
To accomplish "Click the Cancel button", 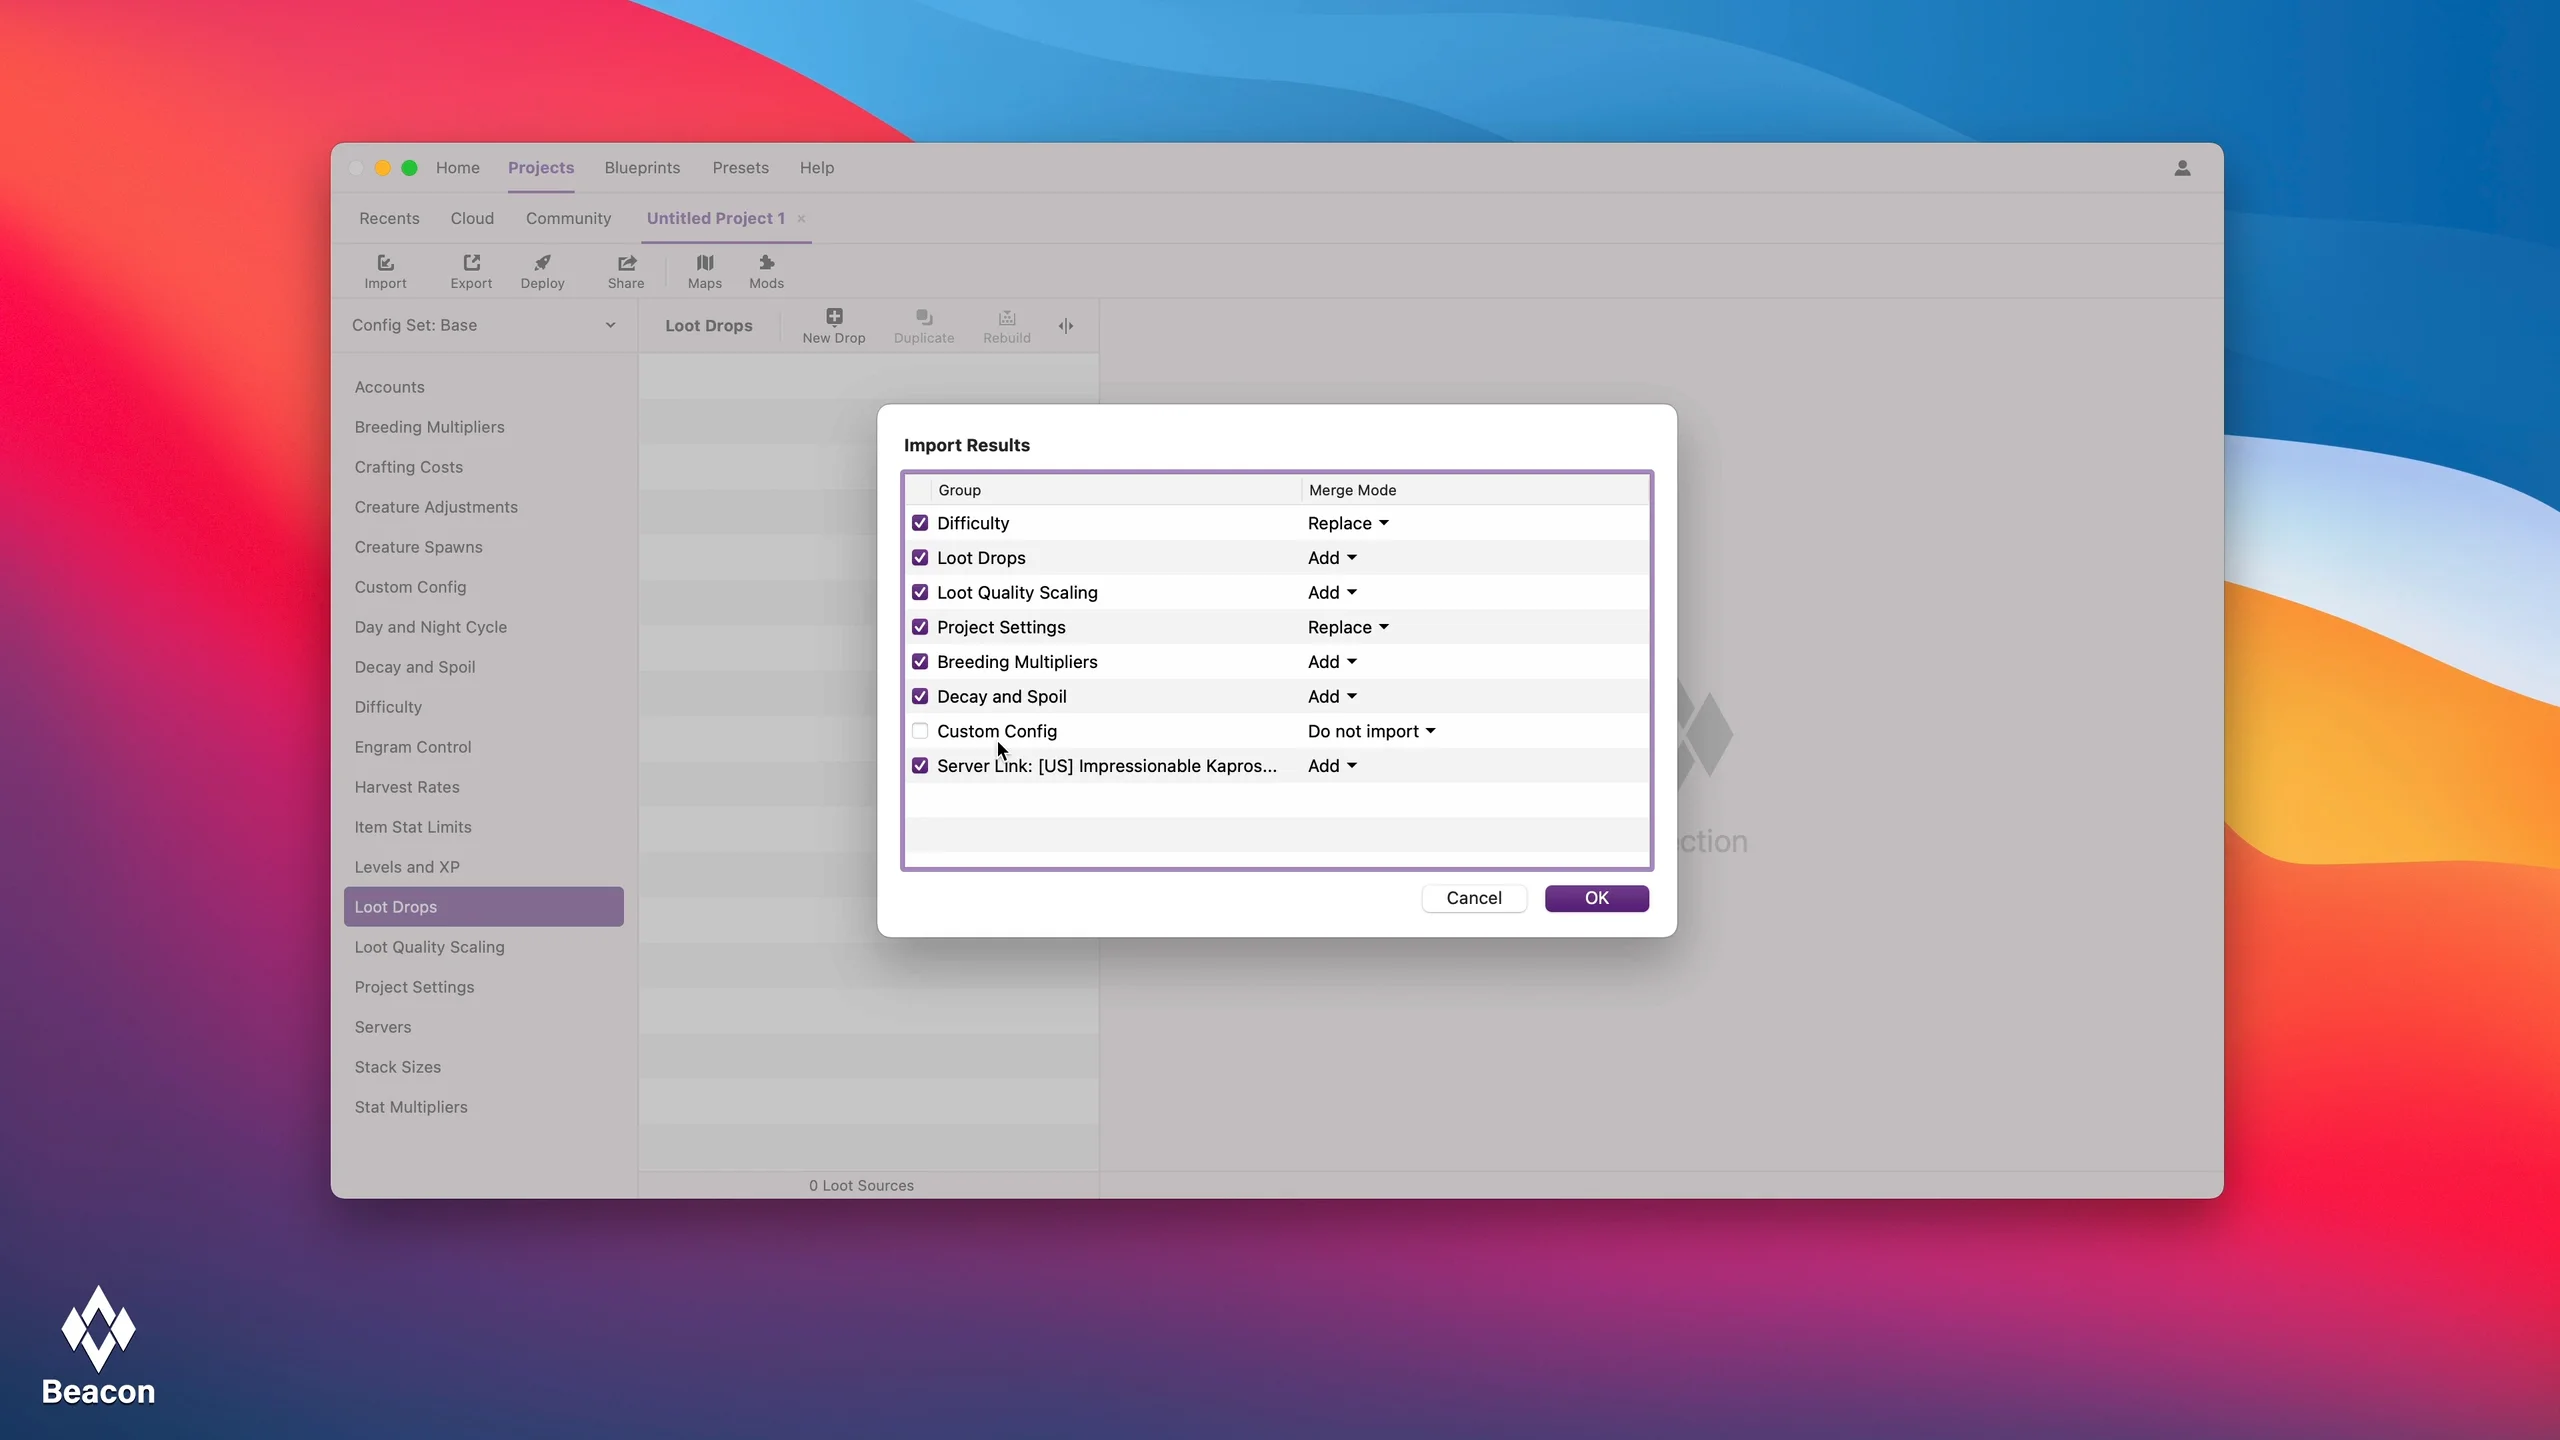I will coord(1473,898).
